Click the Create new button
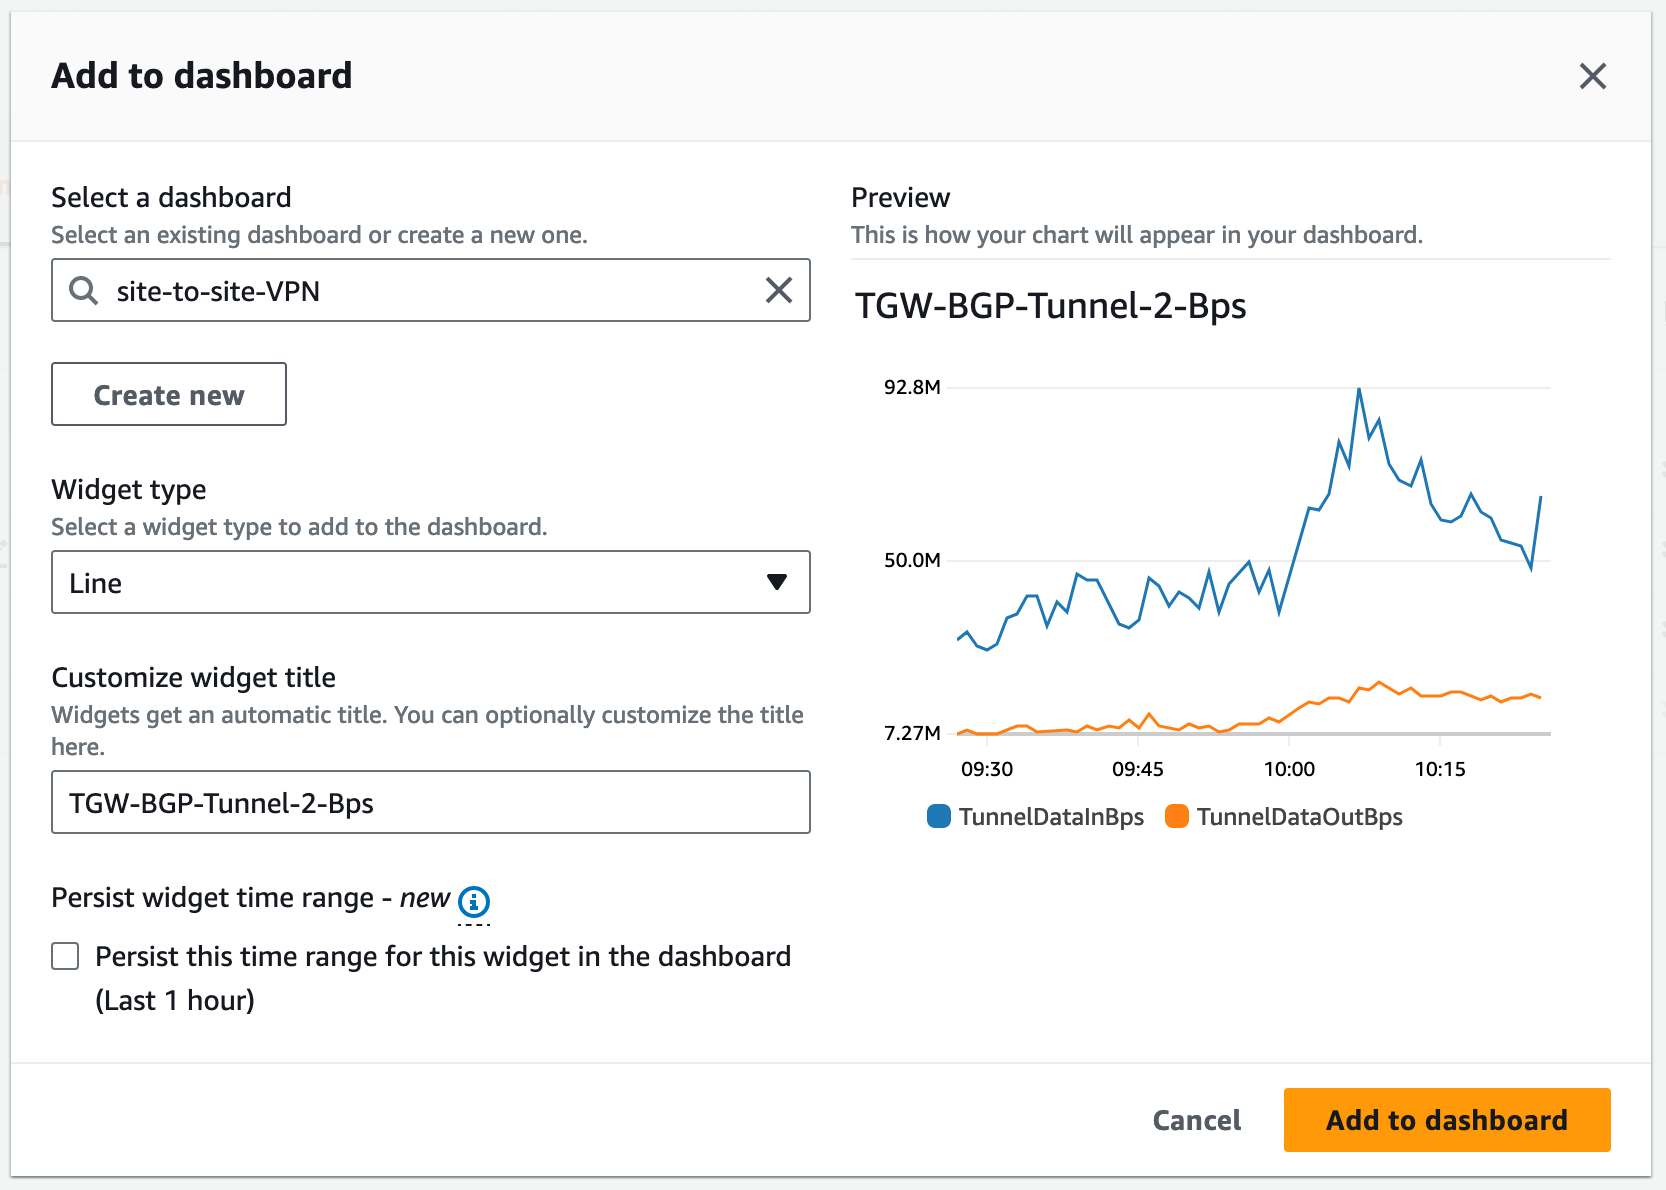 point(169,394)
